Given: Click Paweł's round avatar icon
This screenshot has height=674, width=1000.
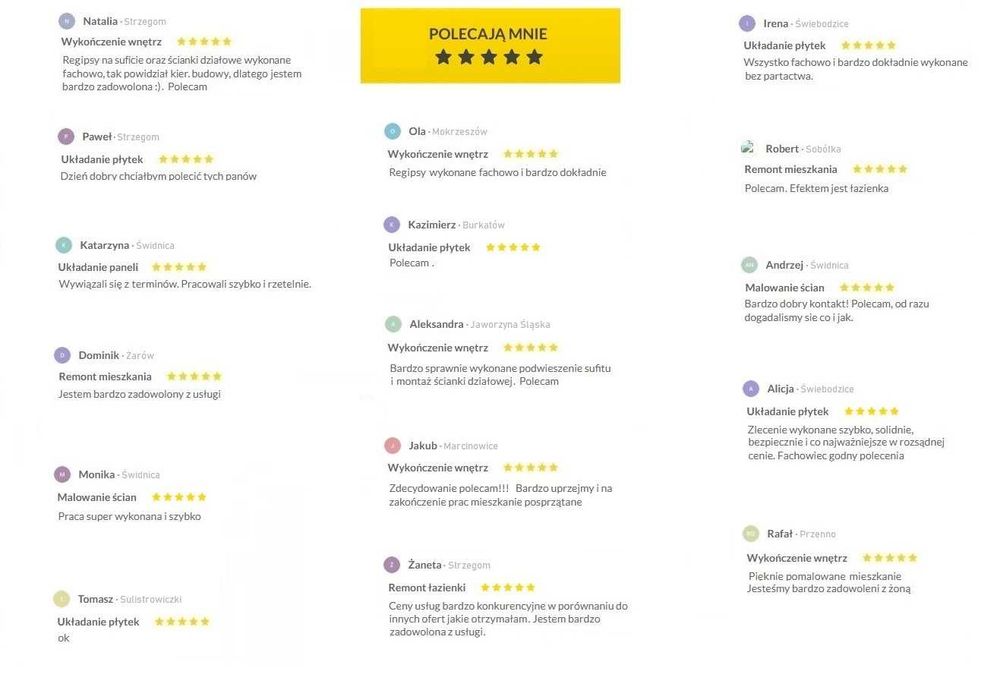Looking at the screenshot, I should click(66, 137).
